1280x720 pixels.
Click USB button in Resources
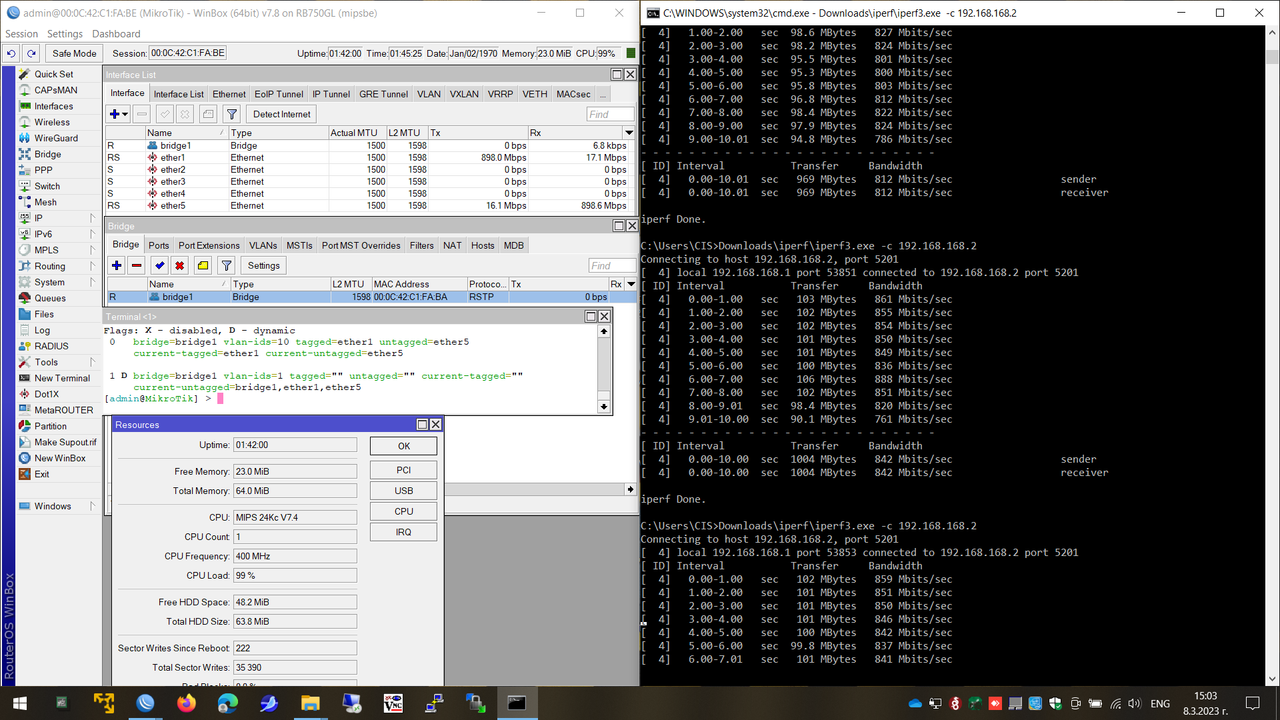point(403,491)
